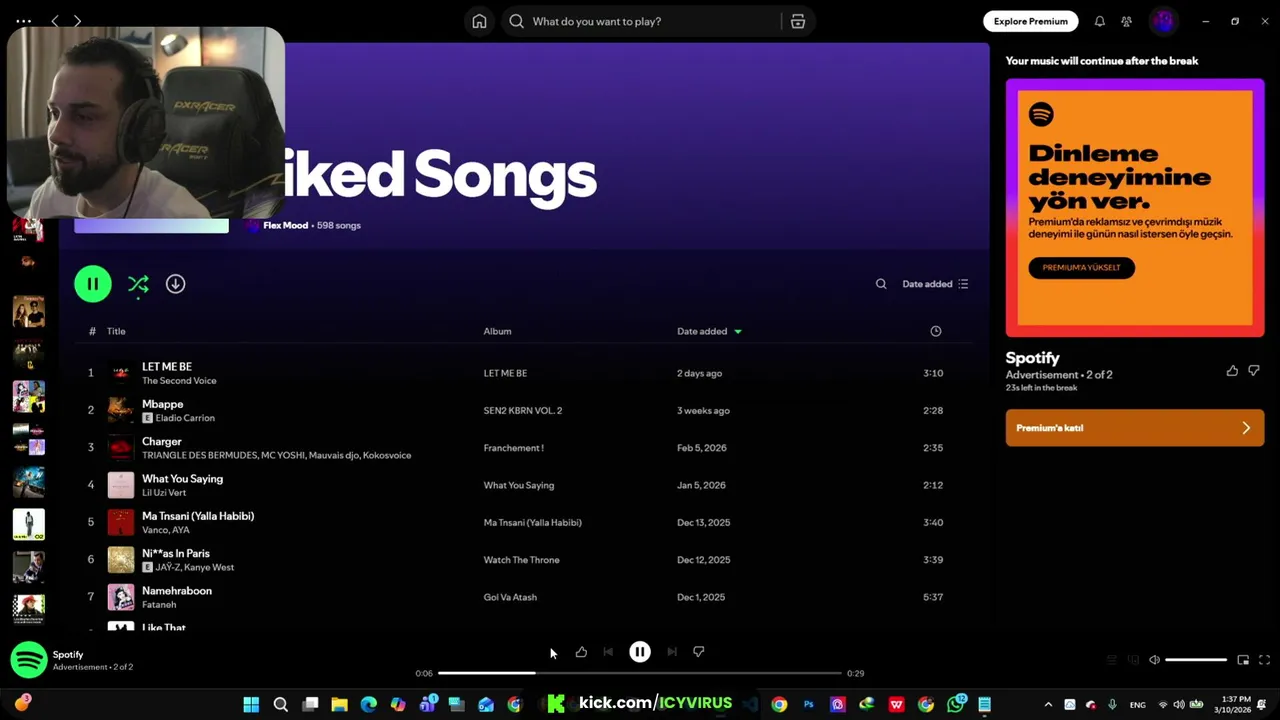
Task: Open the Franchement ! album link
Action: (x=513, y=448)
